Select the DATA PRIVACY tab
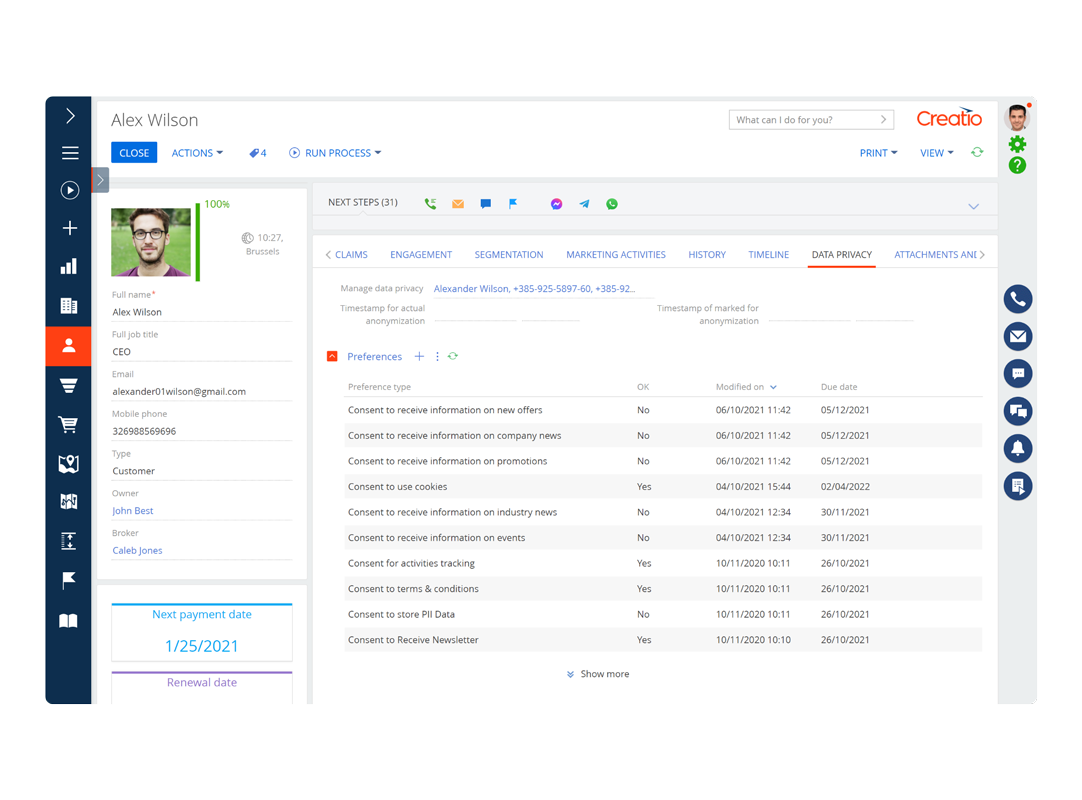The width and height of the screenshot is (1082, 800). tap(842, 255)
